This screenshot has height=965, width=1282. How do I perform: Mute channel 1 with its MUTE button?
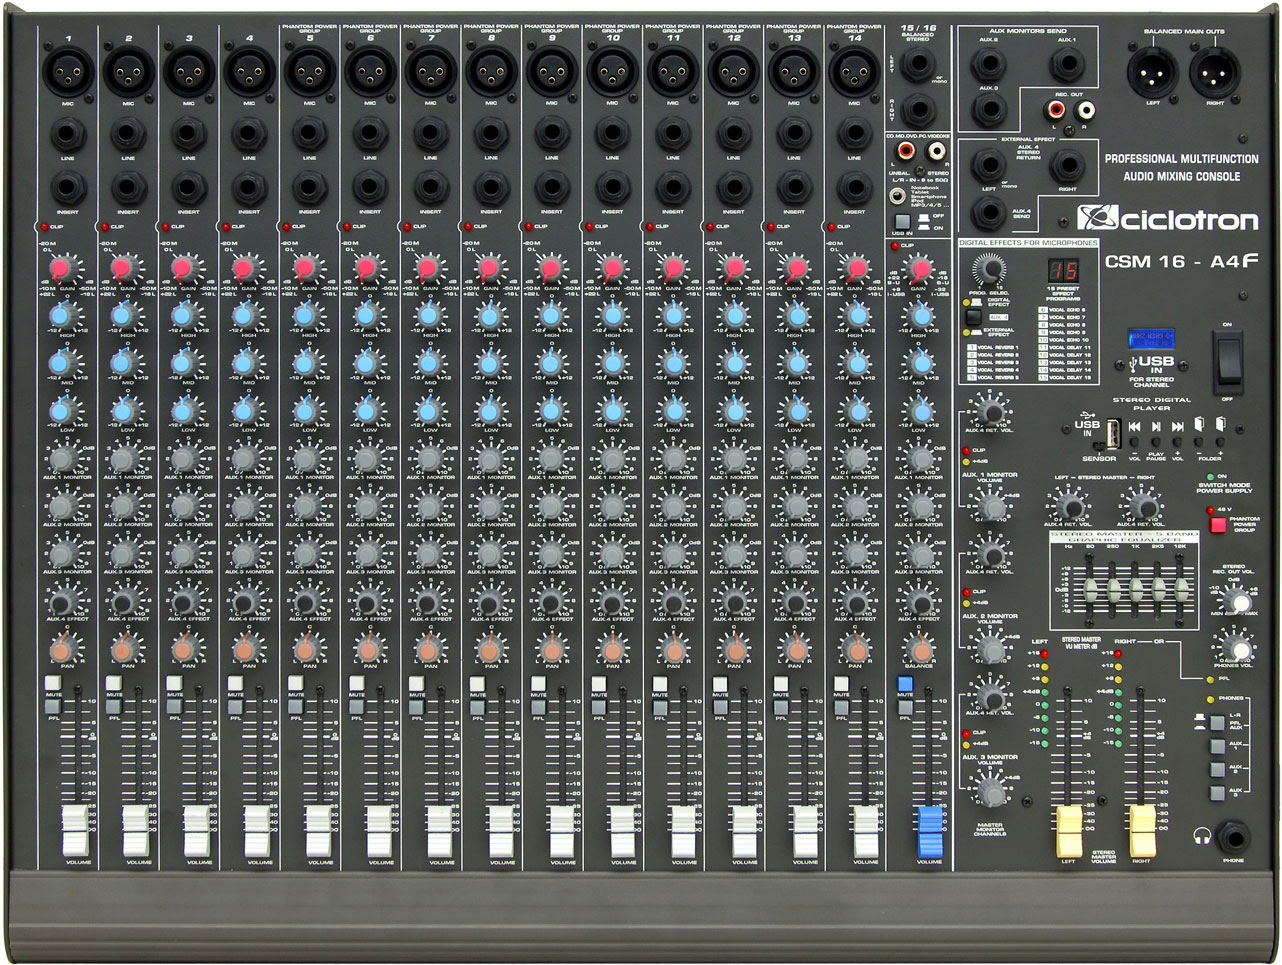tap(52, 684)
